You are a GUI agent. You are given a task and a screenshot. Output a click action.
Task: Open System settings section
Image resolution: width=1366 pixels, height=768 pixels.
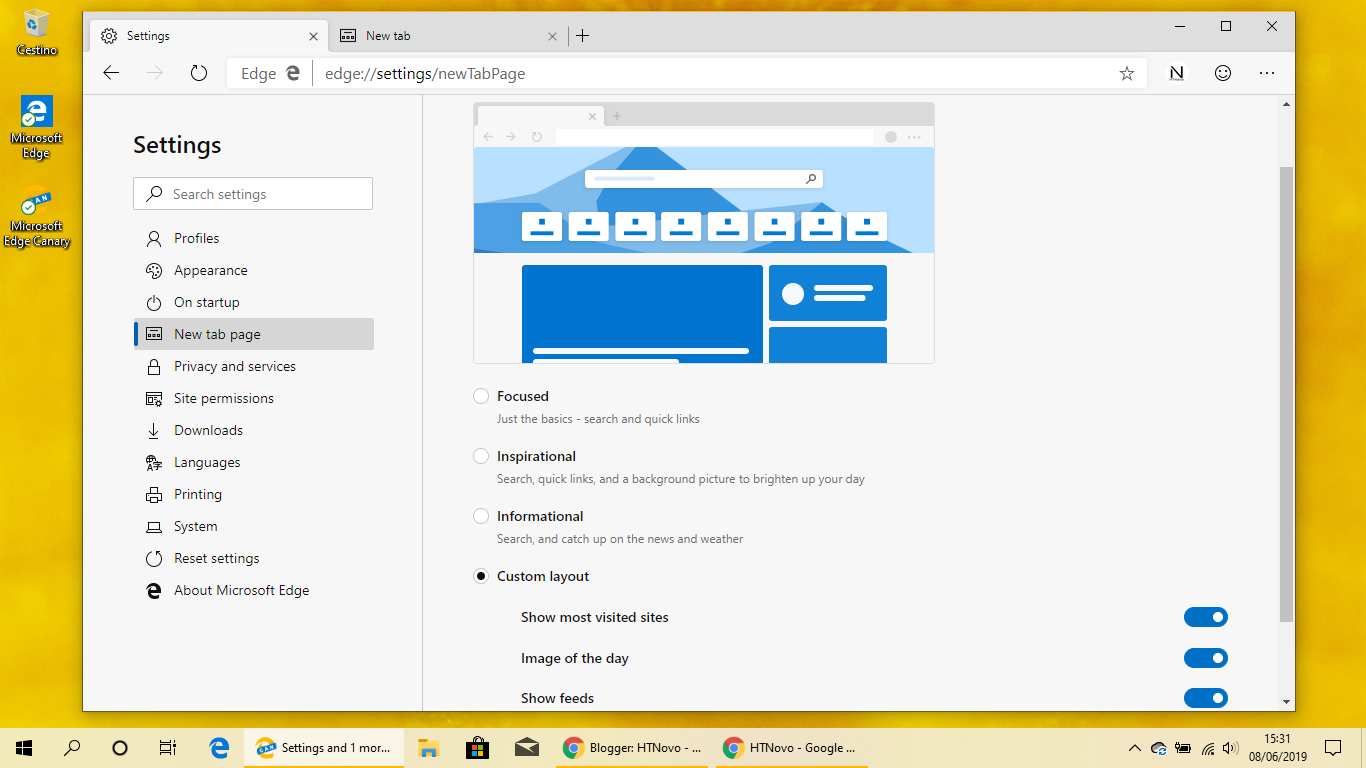(253, 526)
